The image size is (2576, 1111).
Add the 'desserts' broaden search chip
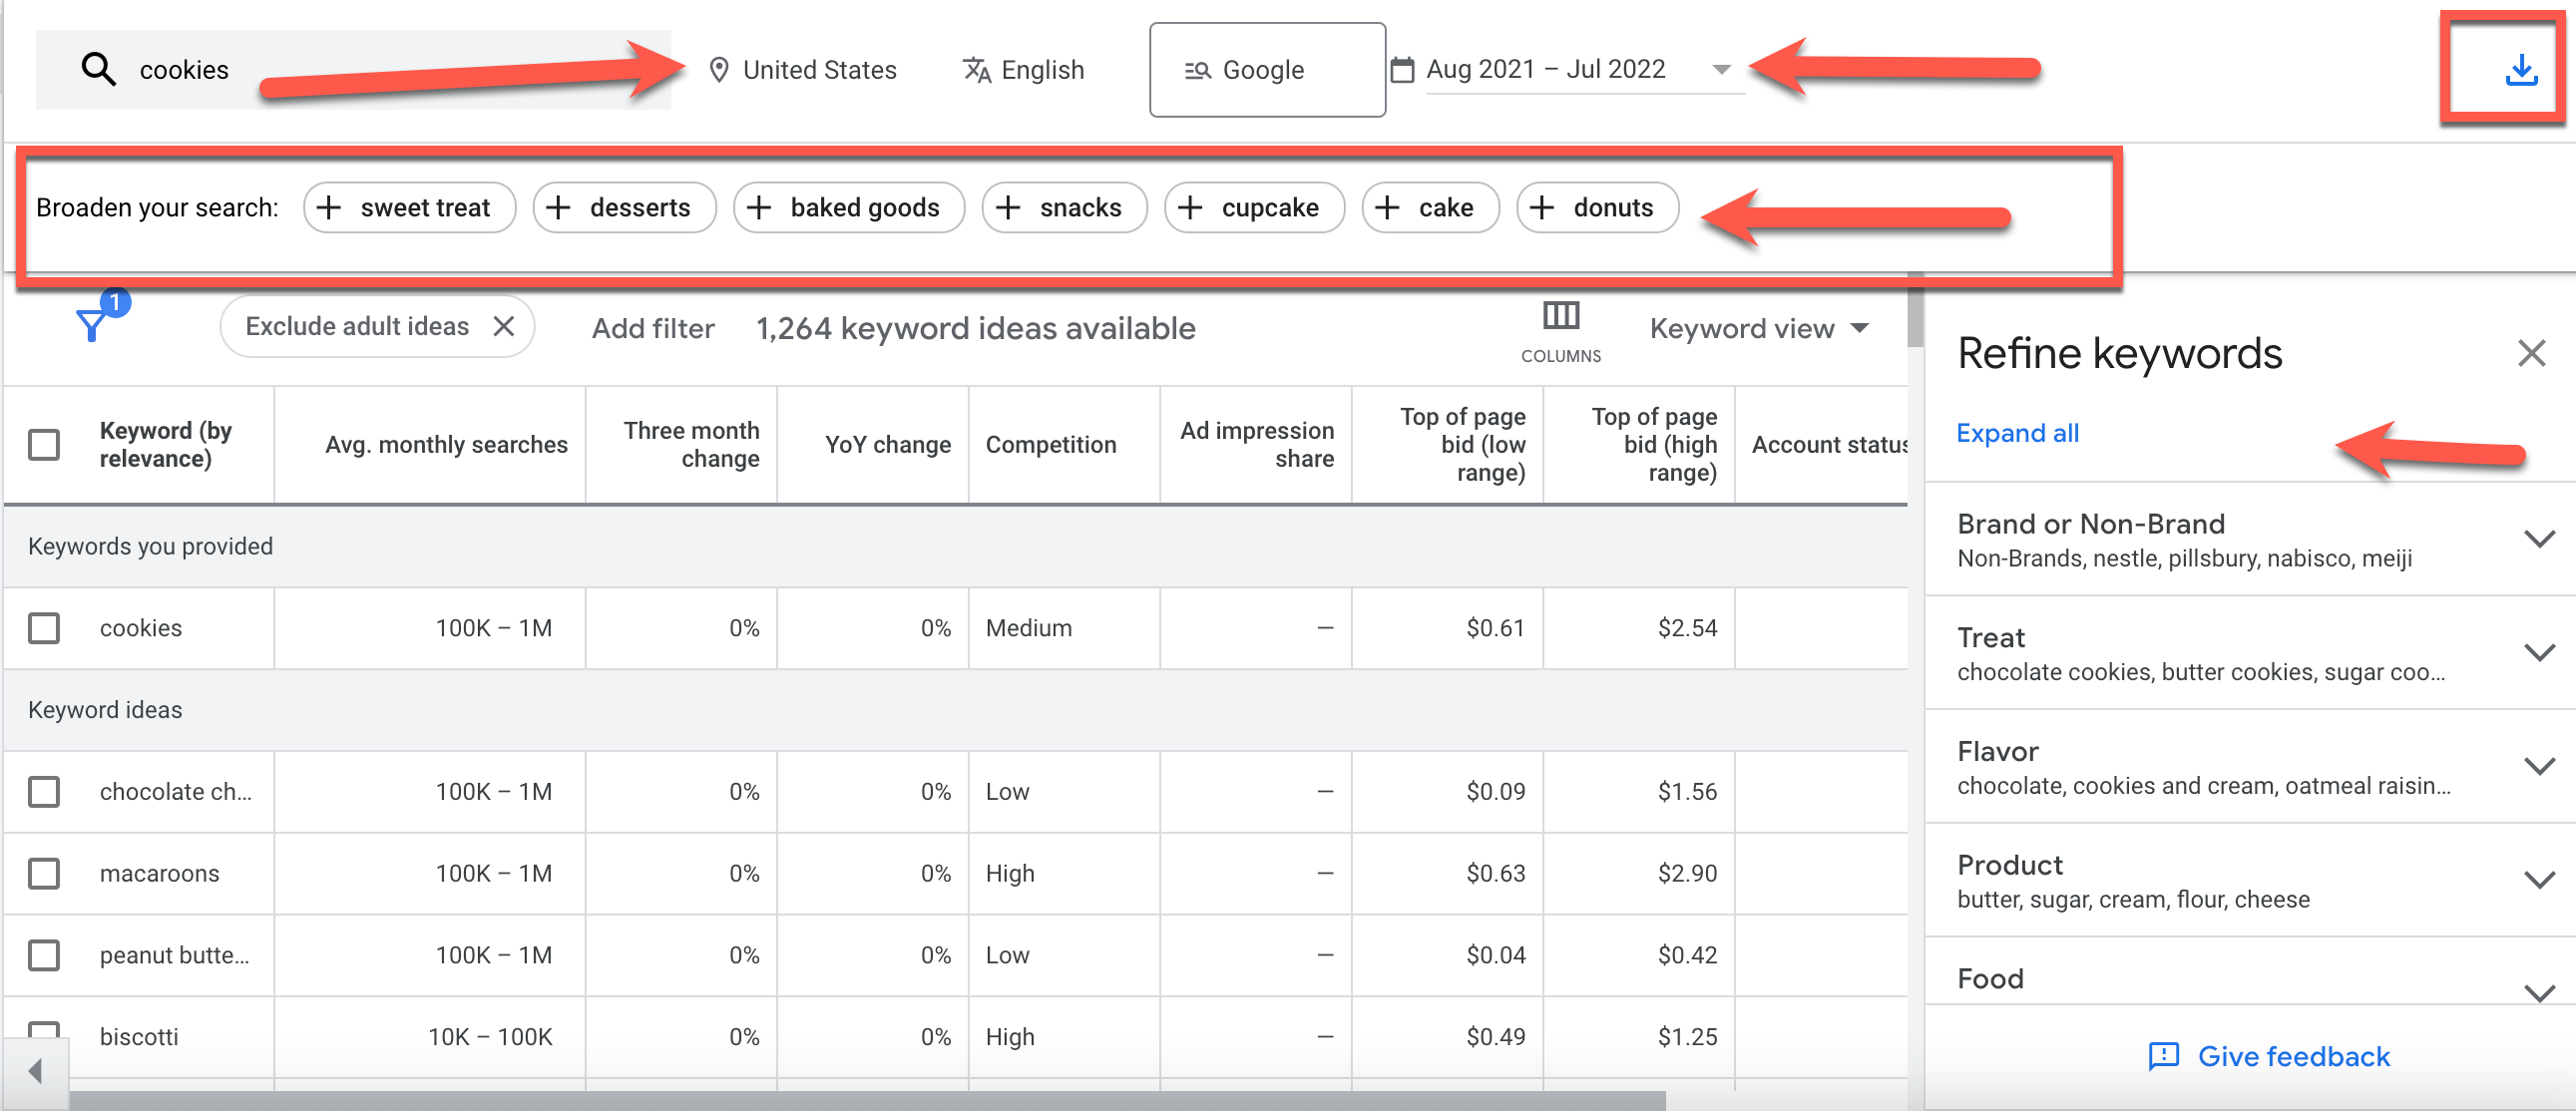(x=623, y=207)
